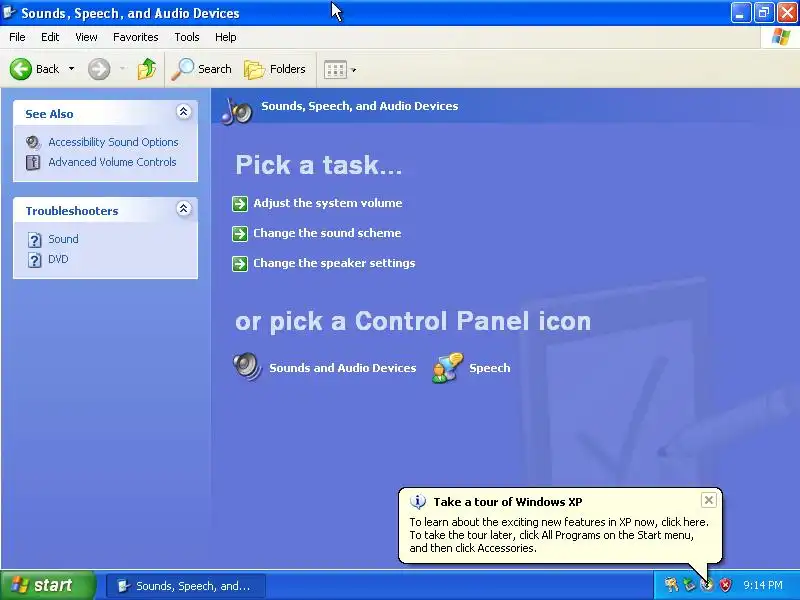Click the 9:14 PM taskbar clock
This screenshot has width=800, height=600.
click(763, 585)
